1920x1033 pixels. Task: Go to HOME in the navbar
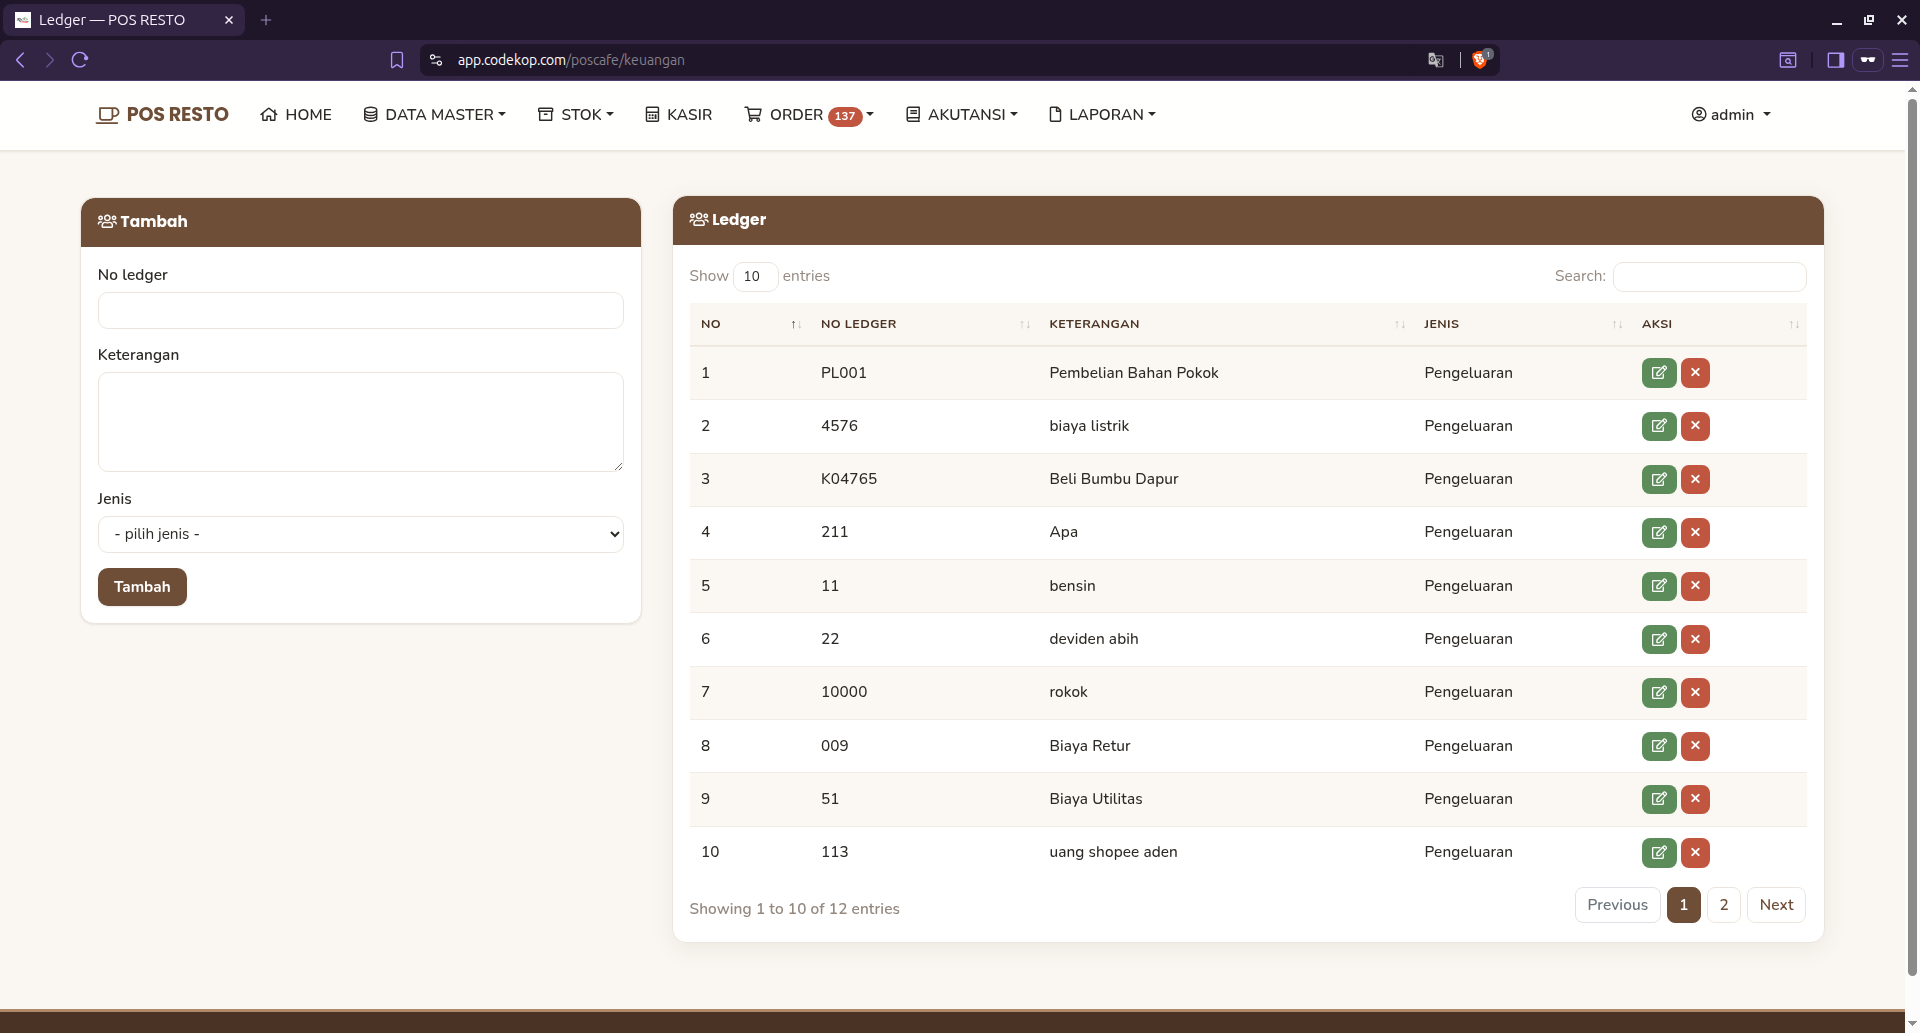(x=296, y=115)
